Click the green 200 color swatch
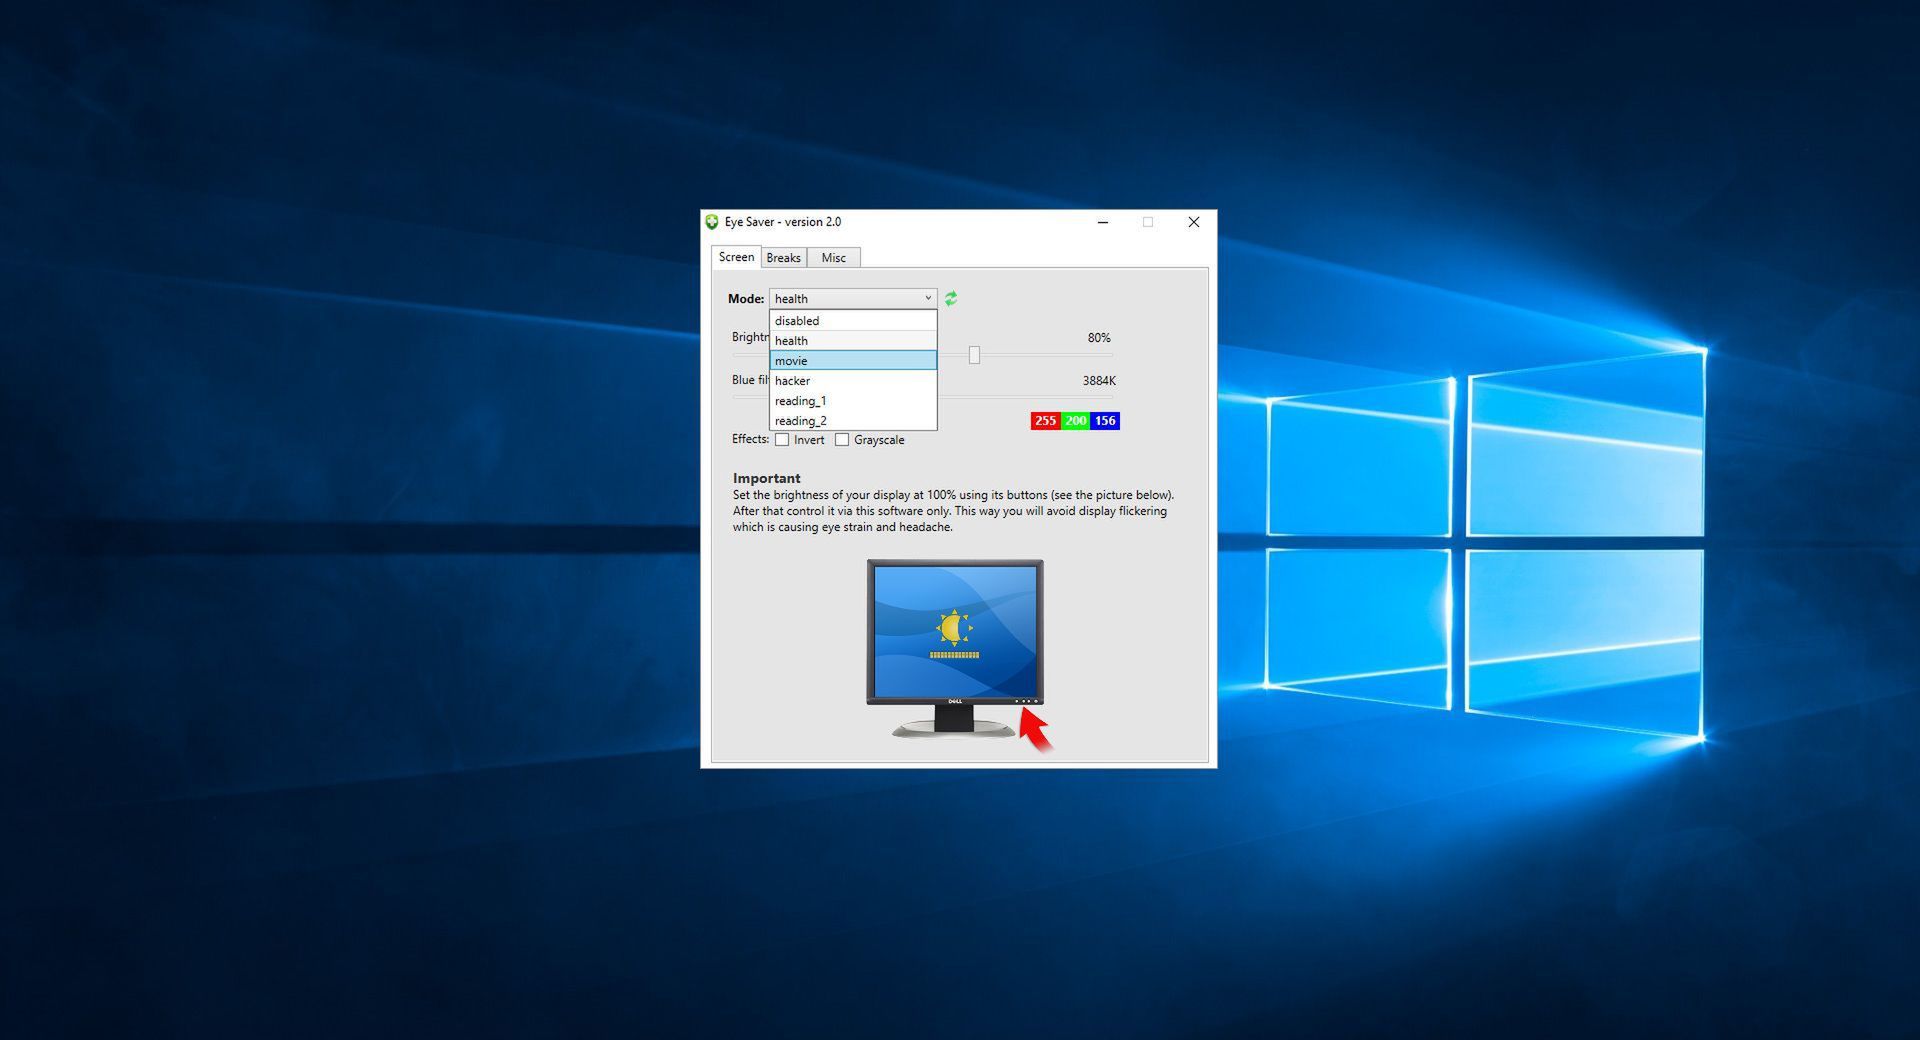 tap(1074, 421)
